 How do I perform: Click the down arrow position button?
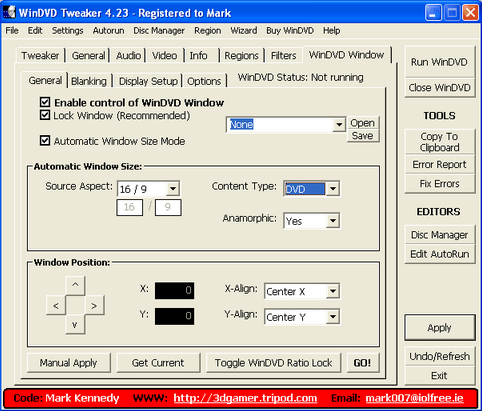(75, 324)
